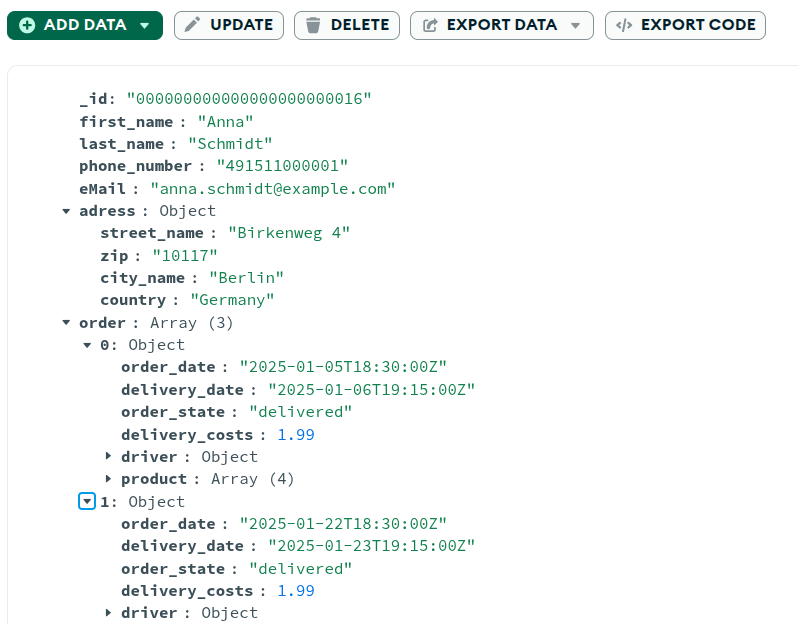
Task: Click the trash icon on Delete
Action: pos(313,25)
